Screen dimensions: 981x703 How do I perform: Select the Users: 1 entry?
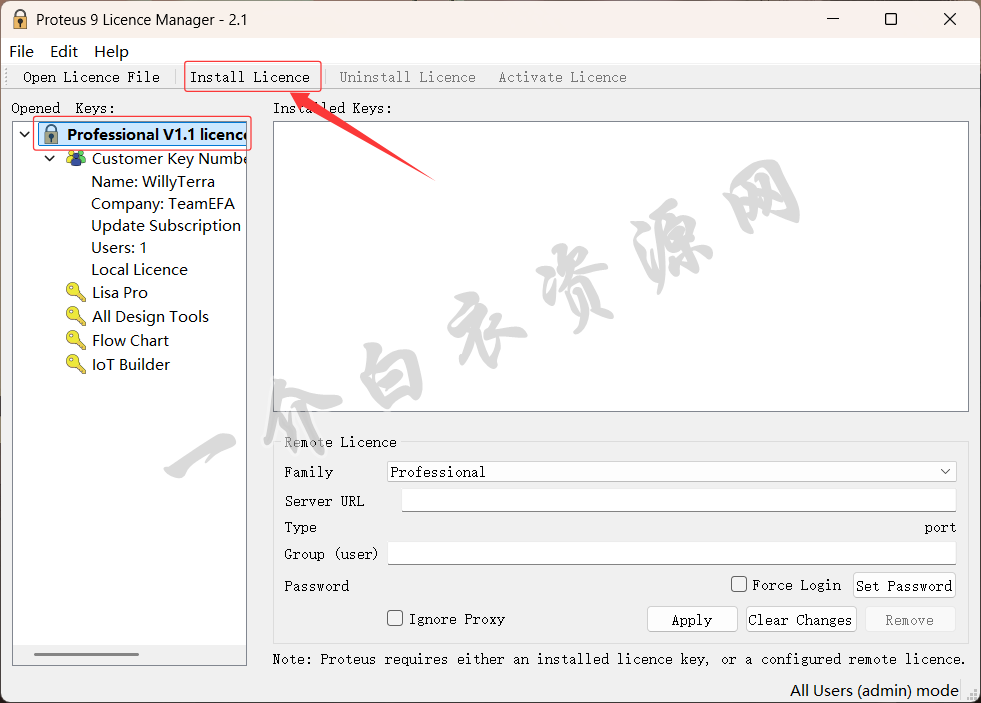pyautogui.click(x=119, y=248)
